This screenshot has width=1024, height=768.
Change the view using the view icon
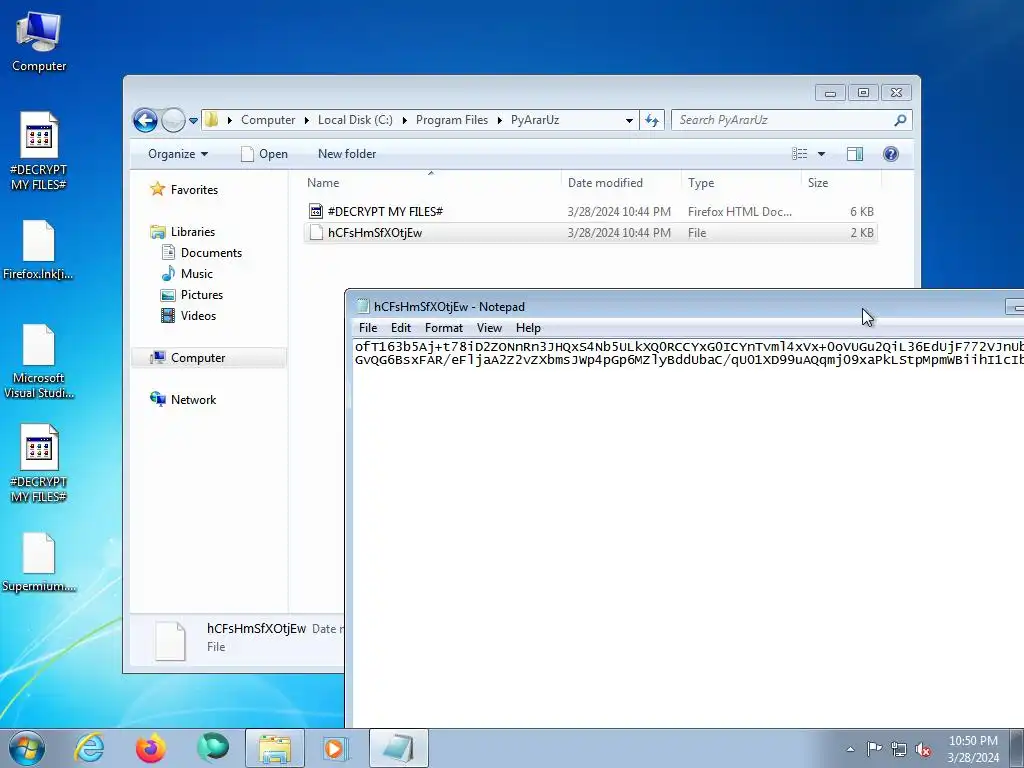800,154
